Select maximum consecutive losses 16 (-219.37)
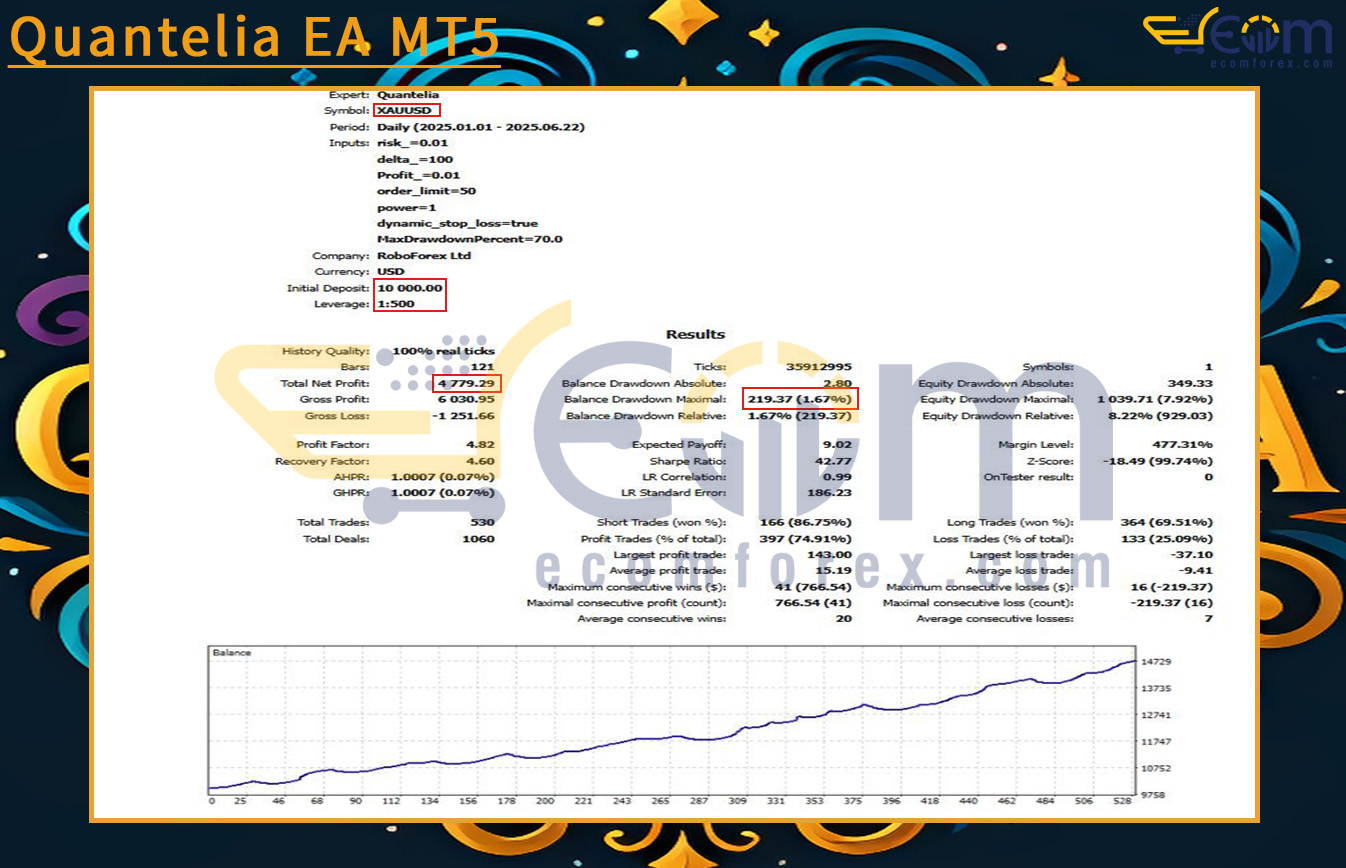This screenshot has height=868, width=1346. click(1170, 587)
